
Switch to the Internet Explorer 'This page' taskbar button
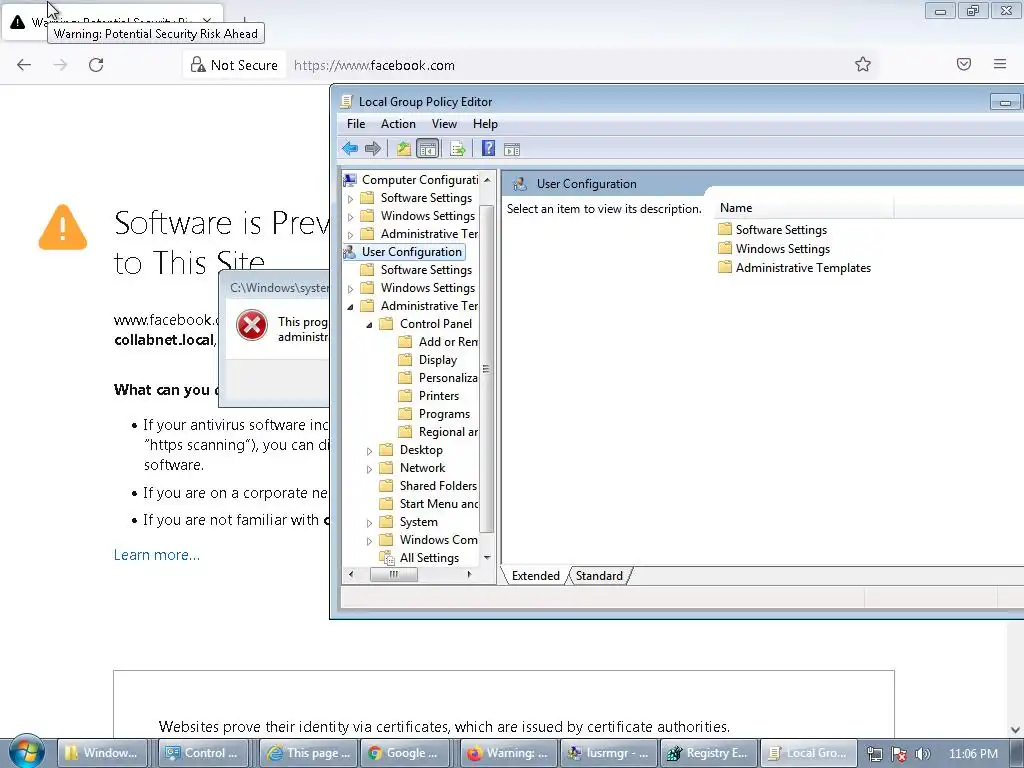click(308, 753)
